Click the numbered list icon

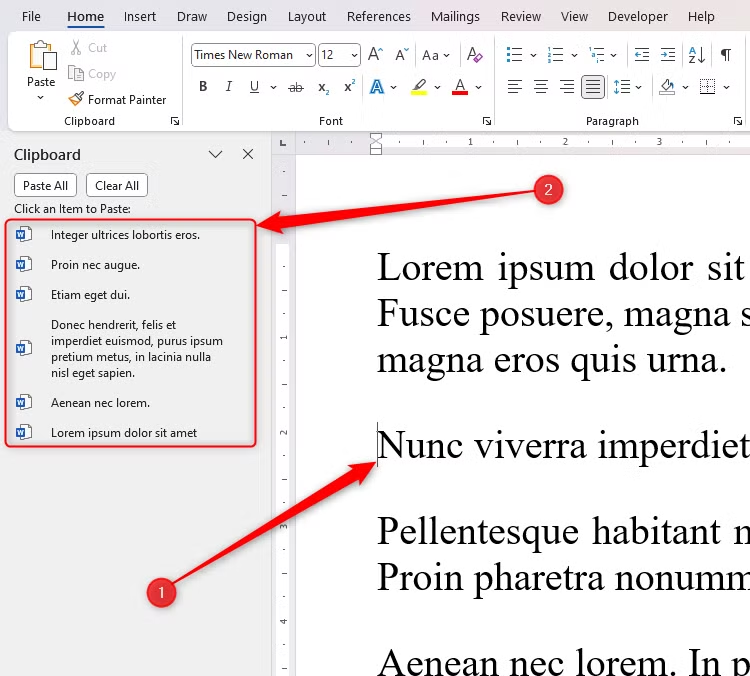coord(555,55)
